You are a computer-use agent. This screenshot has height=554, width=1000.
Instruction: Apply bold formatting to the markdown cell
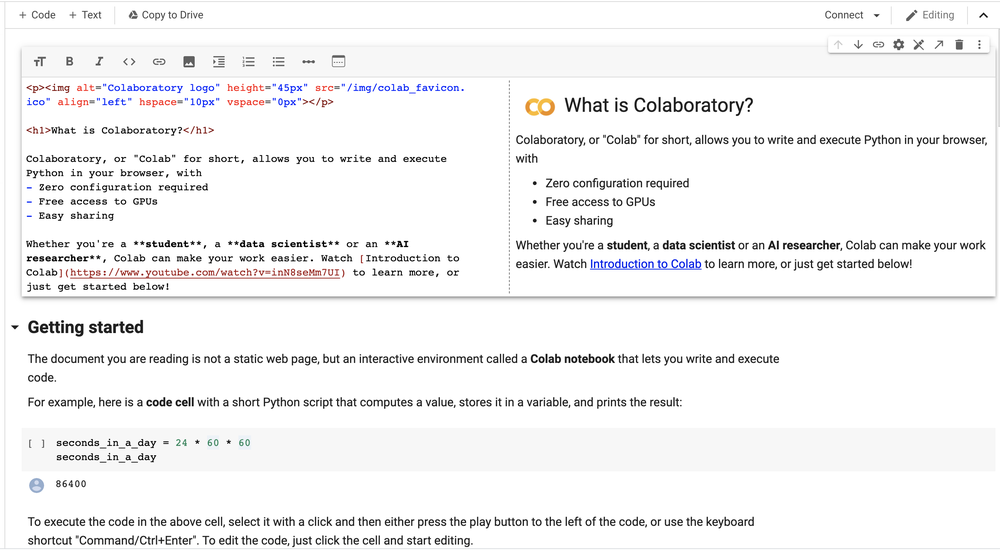[x=69, y=62]
